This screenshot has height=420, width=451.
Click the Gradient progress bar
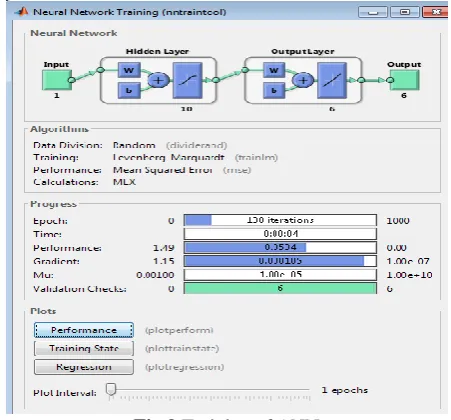click(280, 261)
